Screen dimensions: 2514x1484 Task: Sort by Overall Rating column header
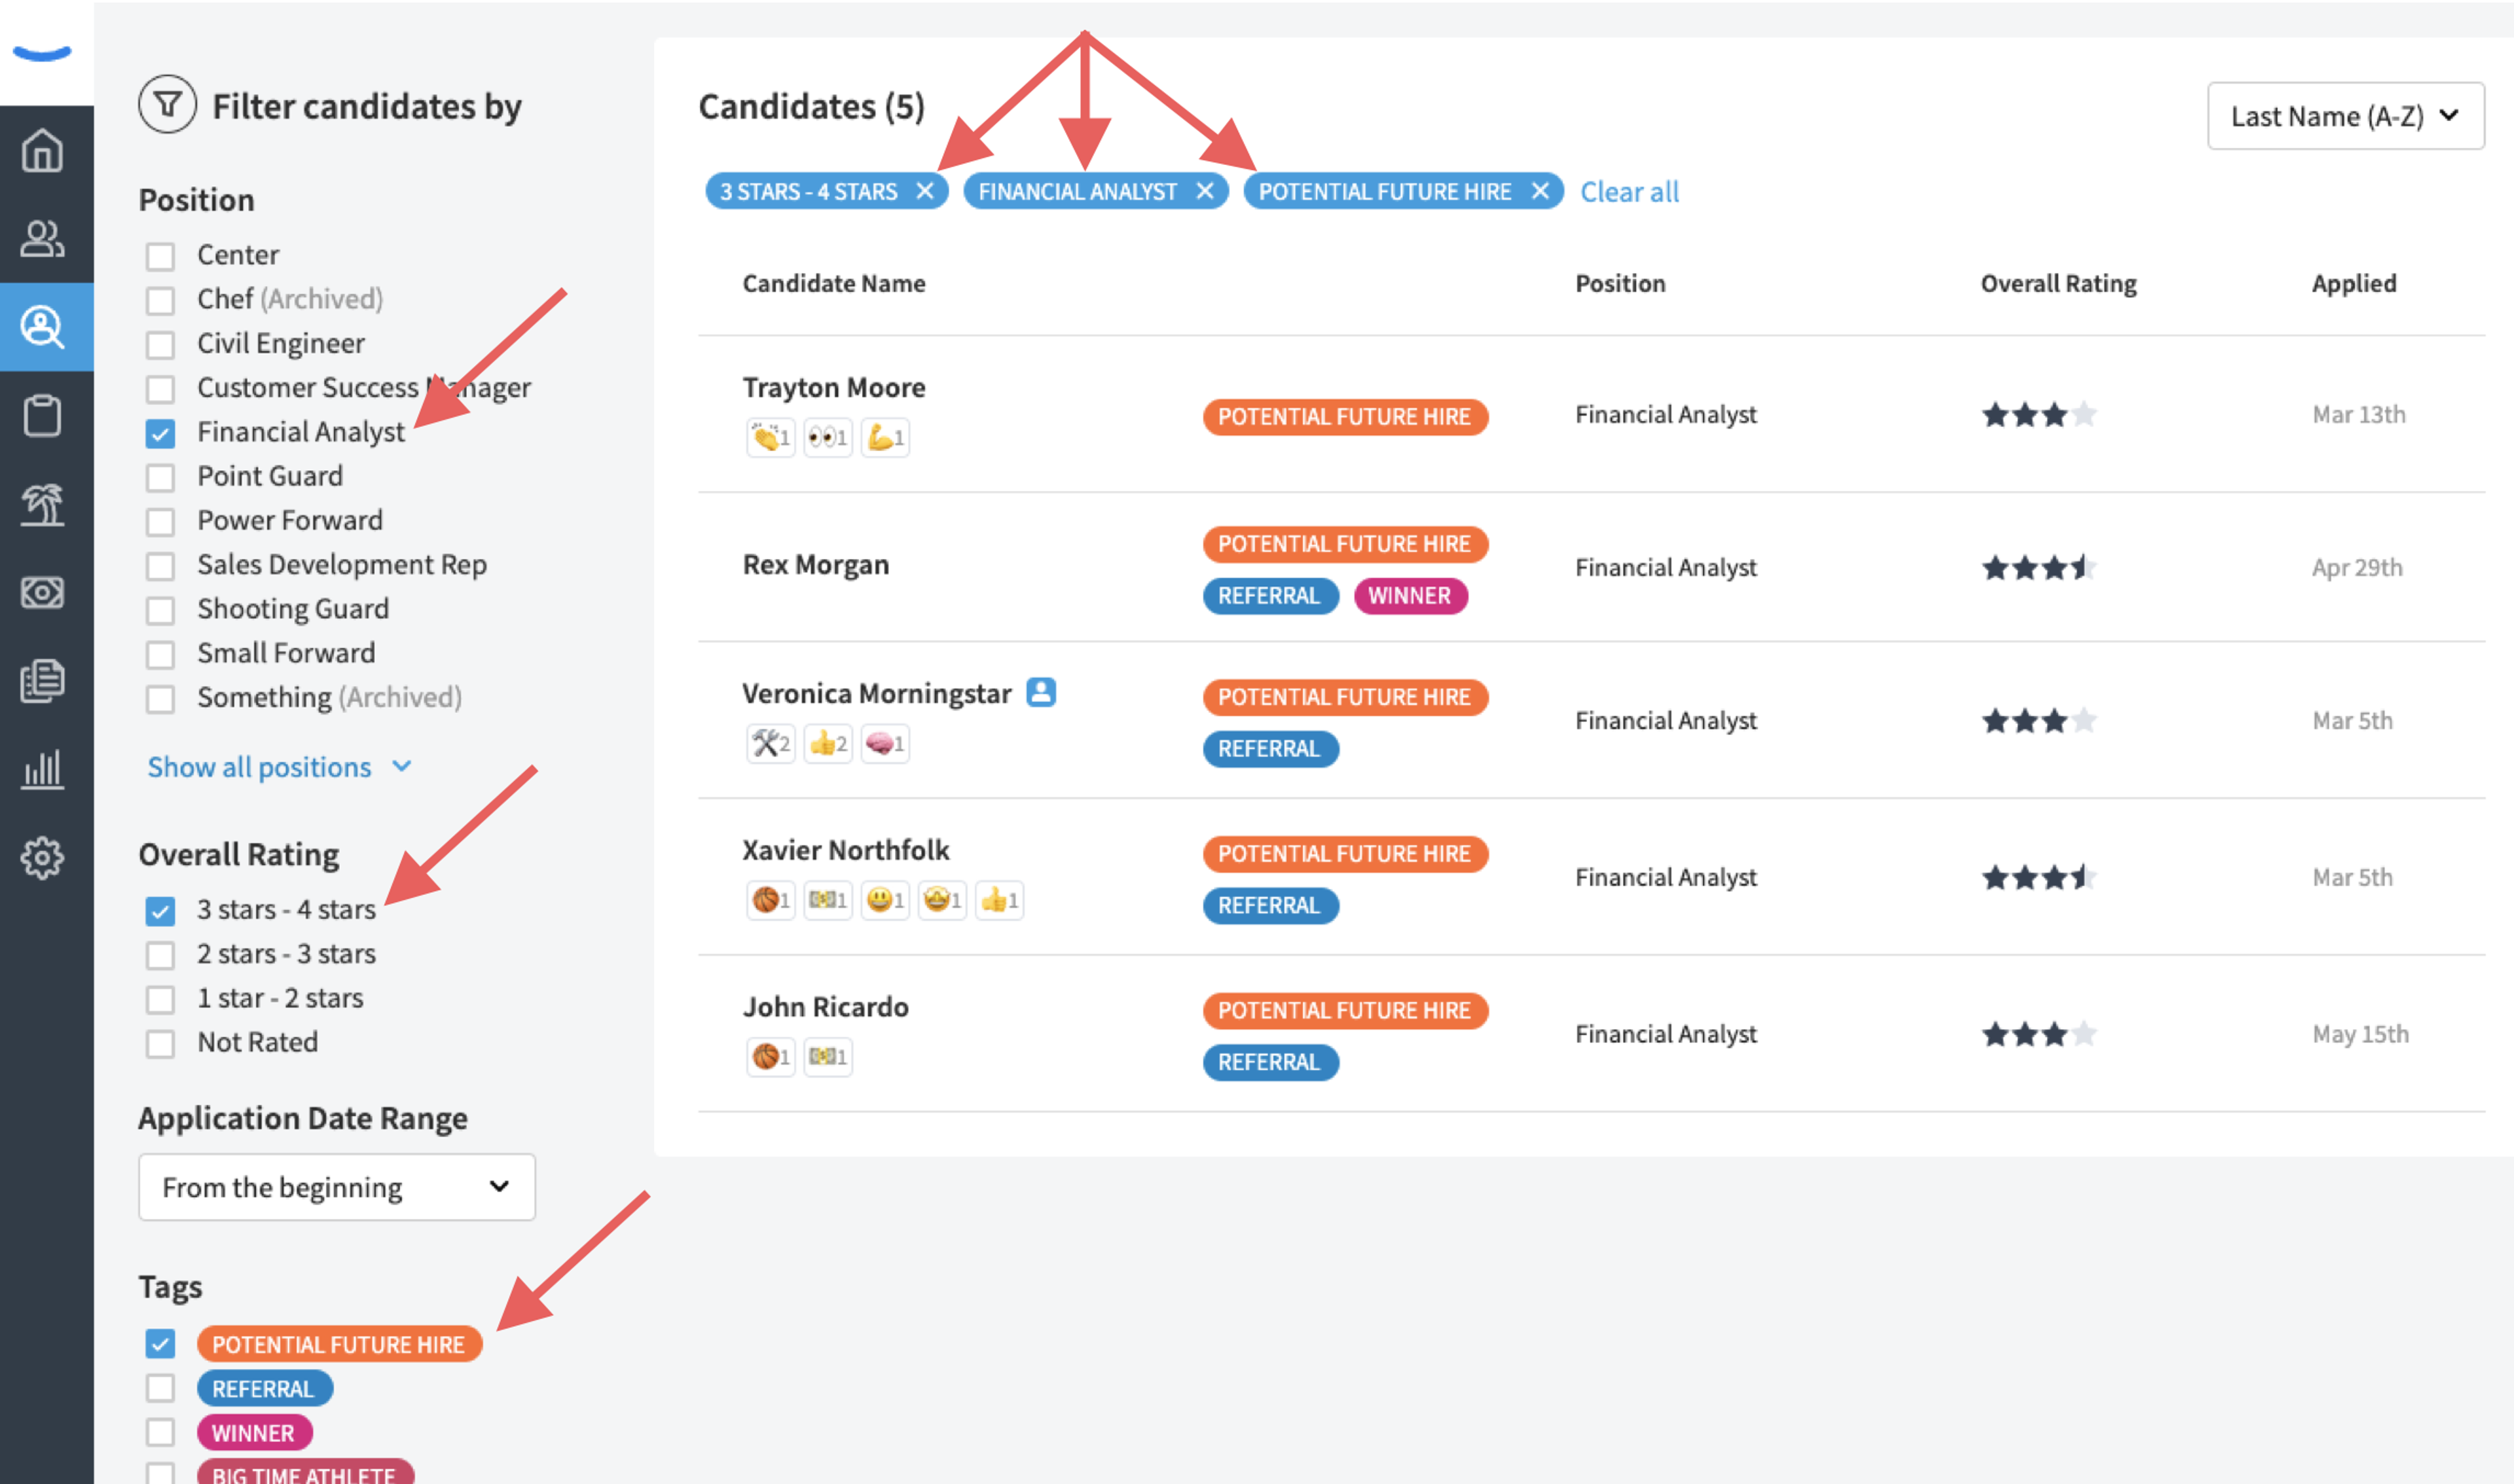[2058, 283]
